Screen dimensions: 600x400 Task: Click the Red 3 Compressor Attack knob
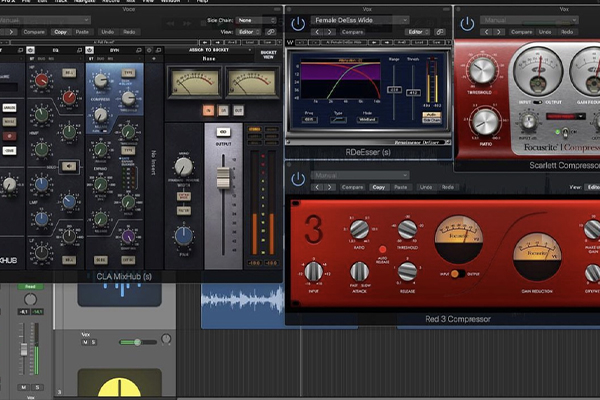coord(359,271)
